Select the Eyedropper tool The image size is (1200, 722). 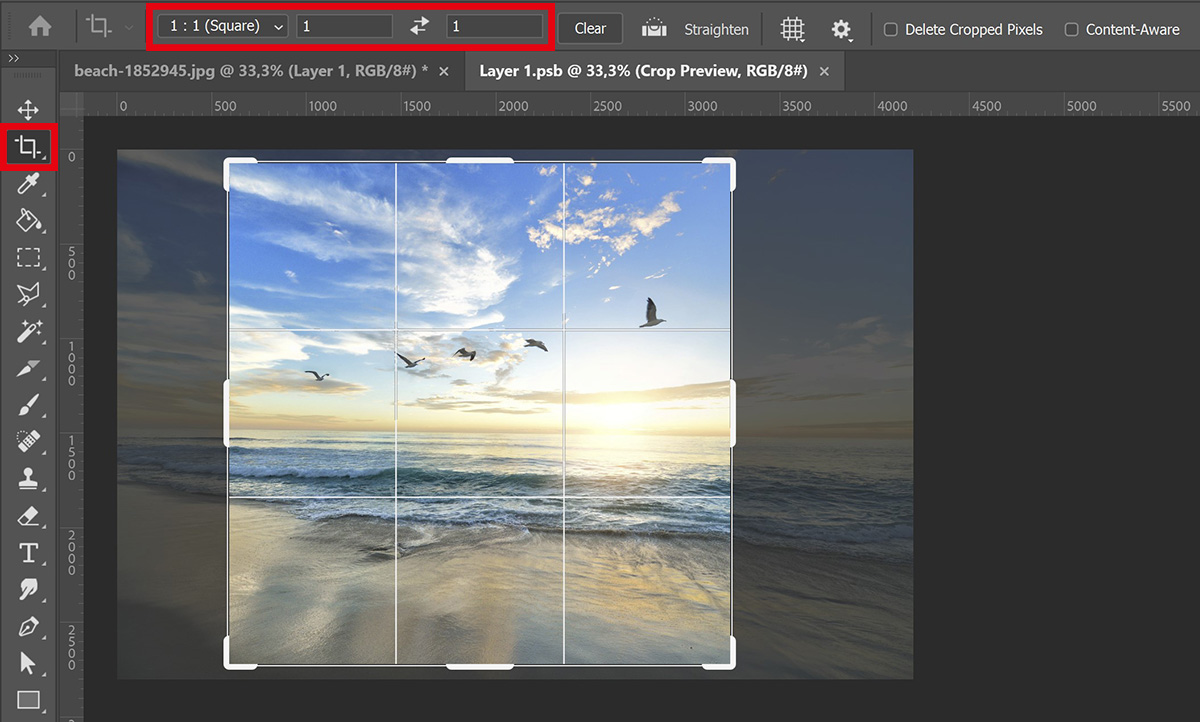click(x=29, y=184)
